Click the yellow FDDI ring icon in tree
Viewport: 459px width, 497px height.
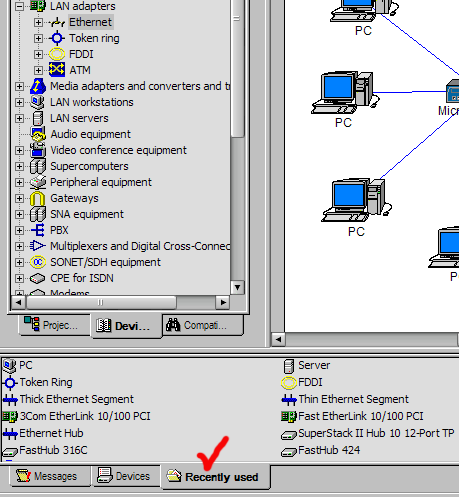point(57,54)
